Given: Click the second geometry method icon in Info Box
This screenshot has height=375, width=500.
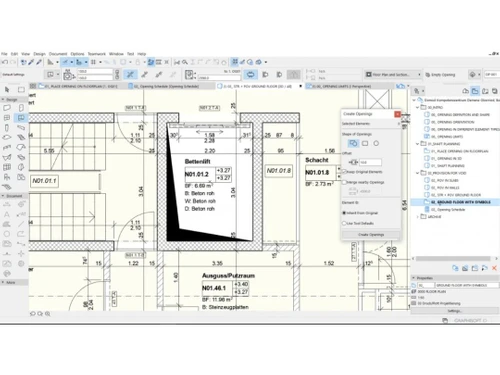Looking at the screenshot, I should click(145, 75).
